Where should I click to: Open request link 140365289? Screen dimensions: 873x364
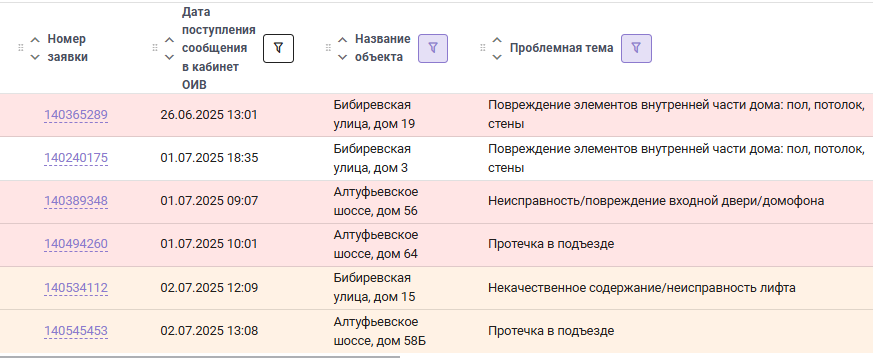pos(76,115)
